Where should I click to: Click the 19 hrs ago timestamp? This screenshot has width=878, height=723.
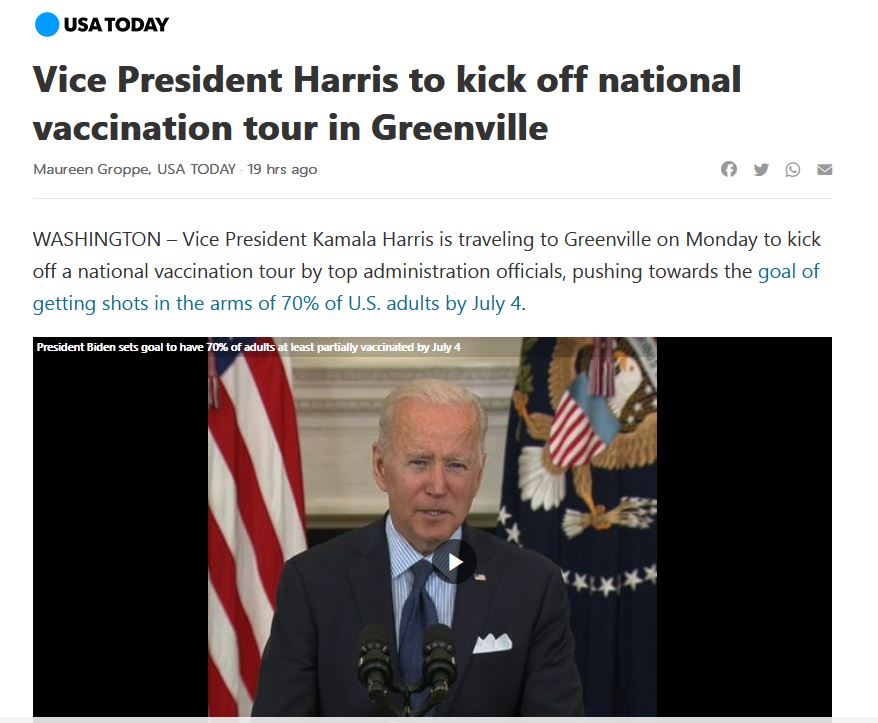coord(282,169)
